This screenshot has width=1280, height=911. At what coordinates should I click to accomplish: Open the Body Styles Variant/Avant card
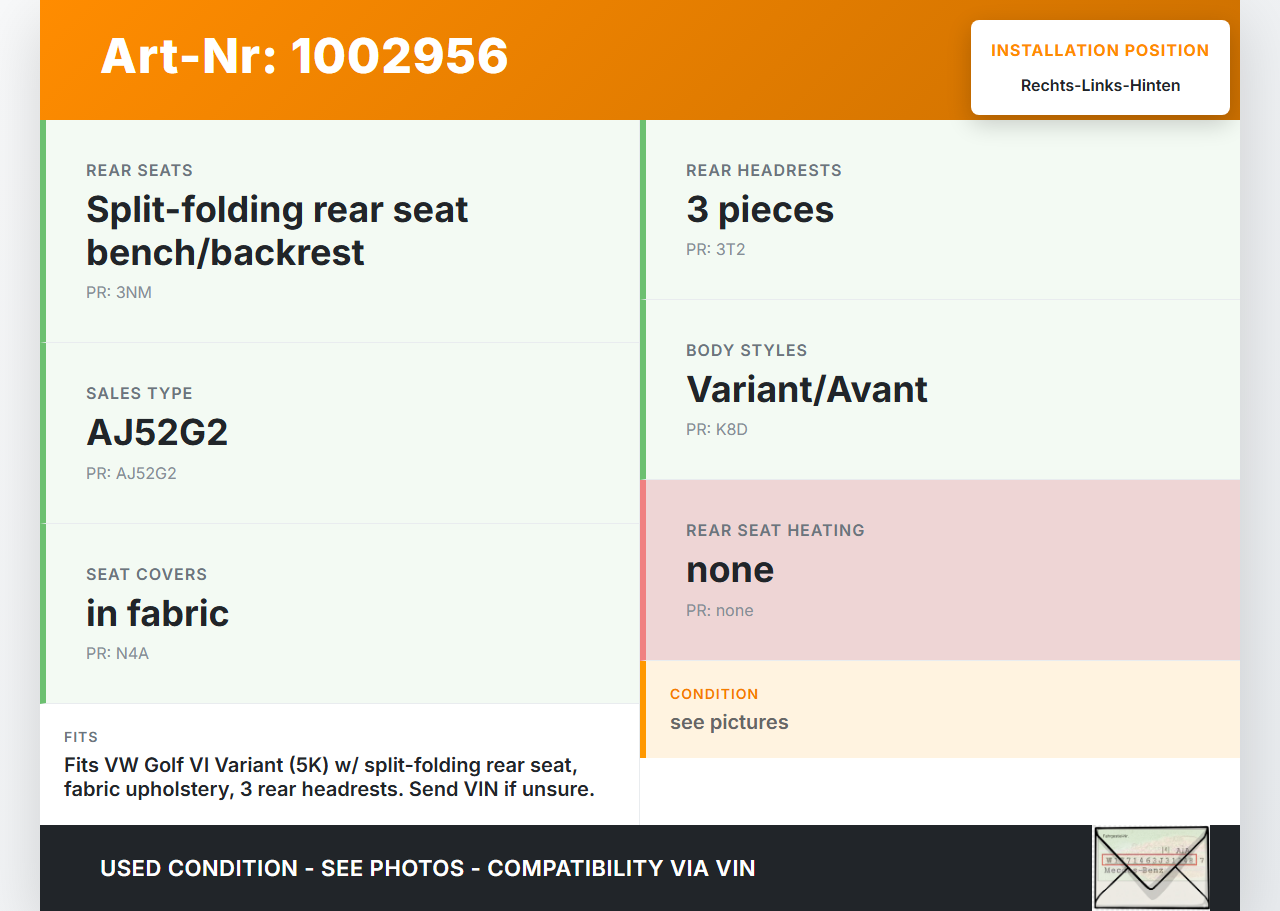pos(940,390)
